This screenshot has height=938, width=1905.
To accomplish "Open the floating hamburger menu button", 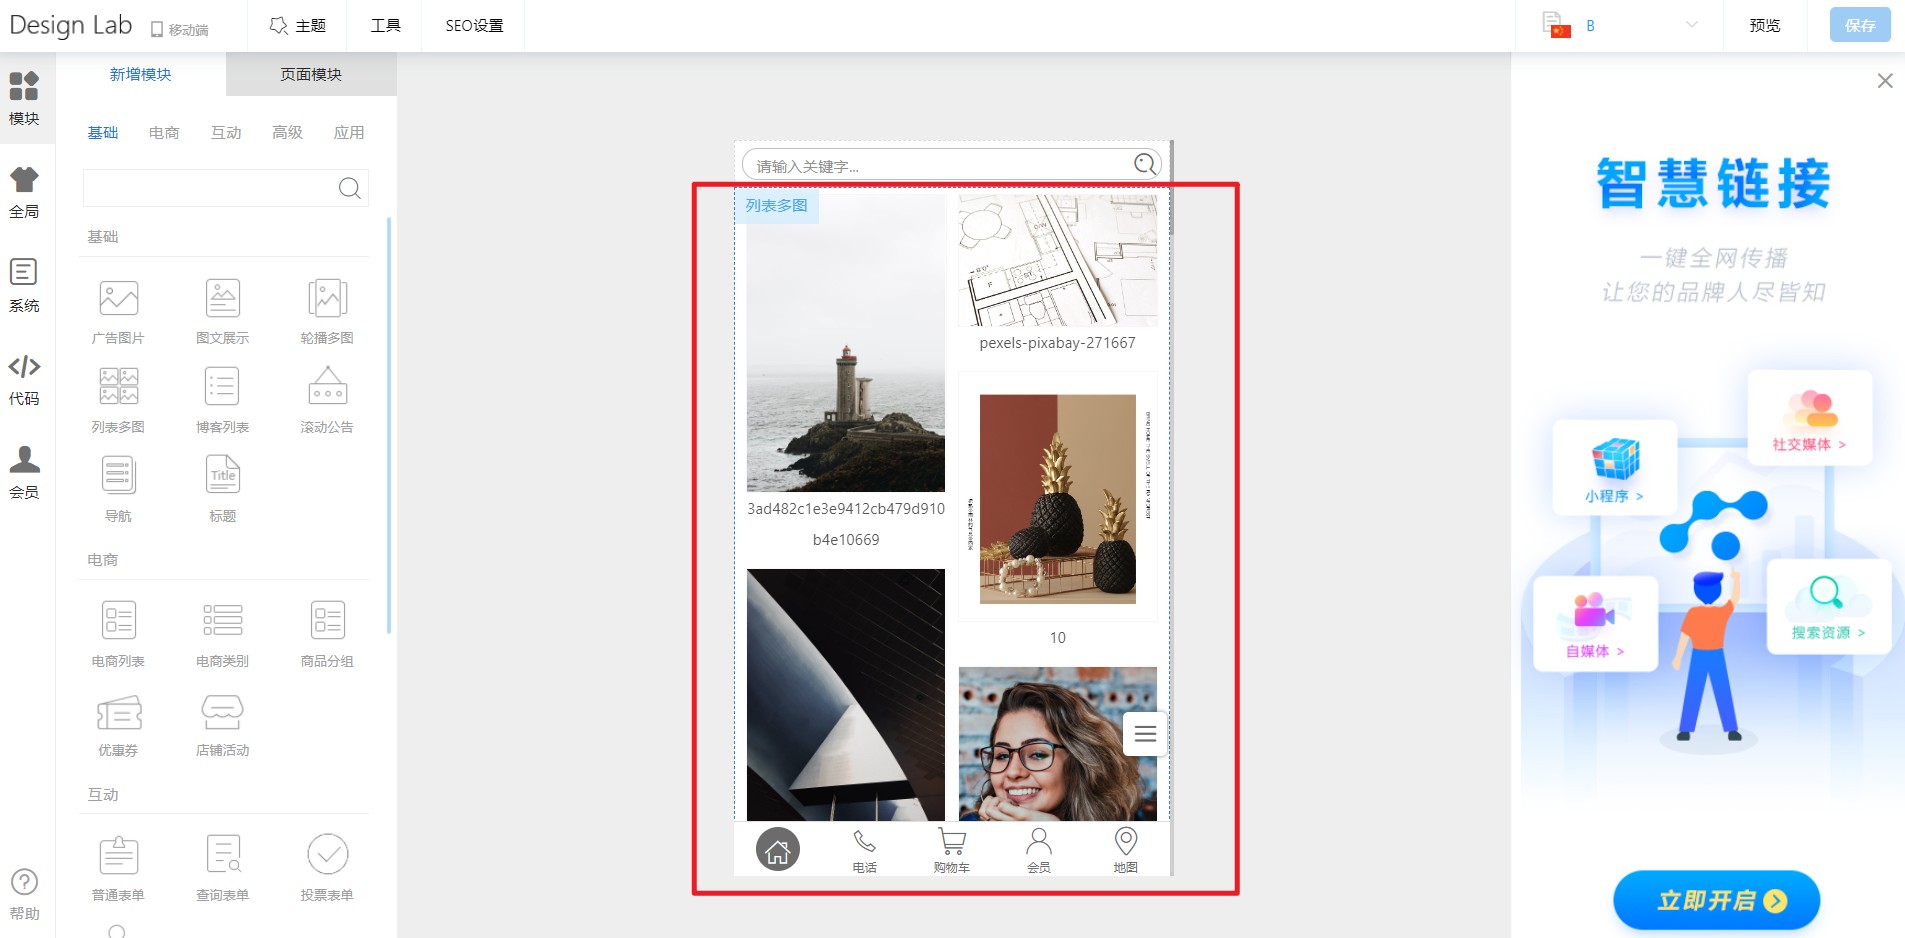I will [1145, 734].
